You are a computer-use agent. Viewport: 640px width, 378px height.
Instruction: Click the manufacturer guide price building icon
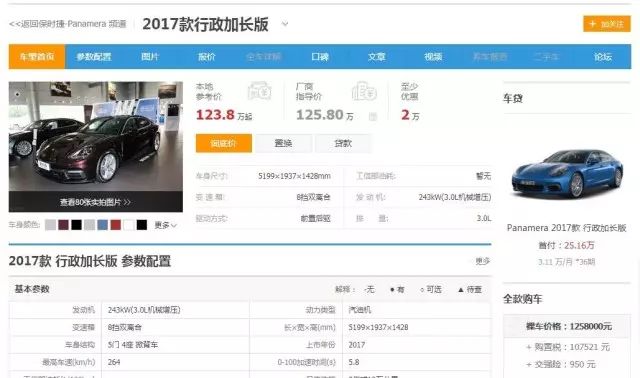pos(364,91)
